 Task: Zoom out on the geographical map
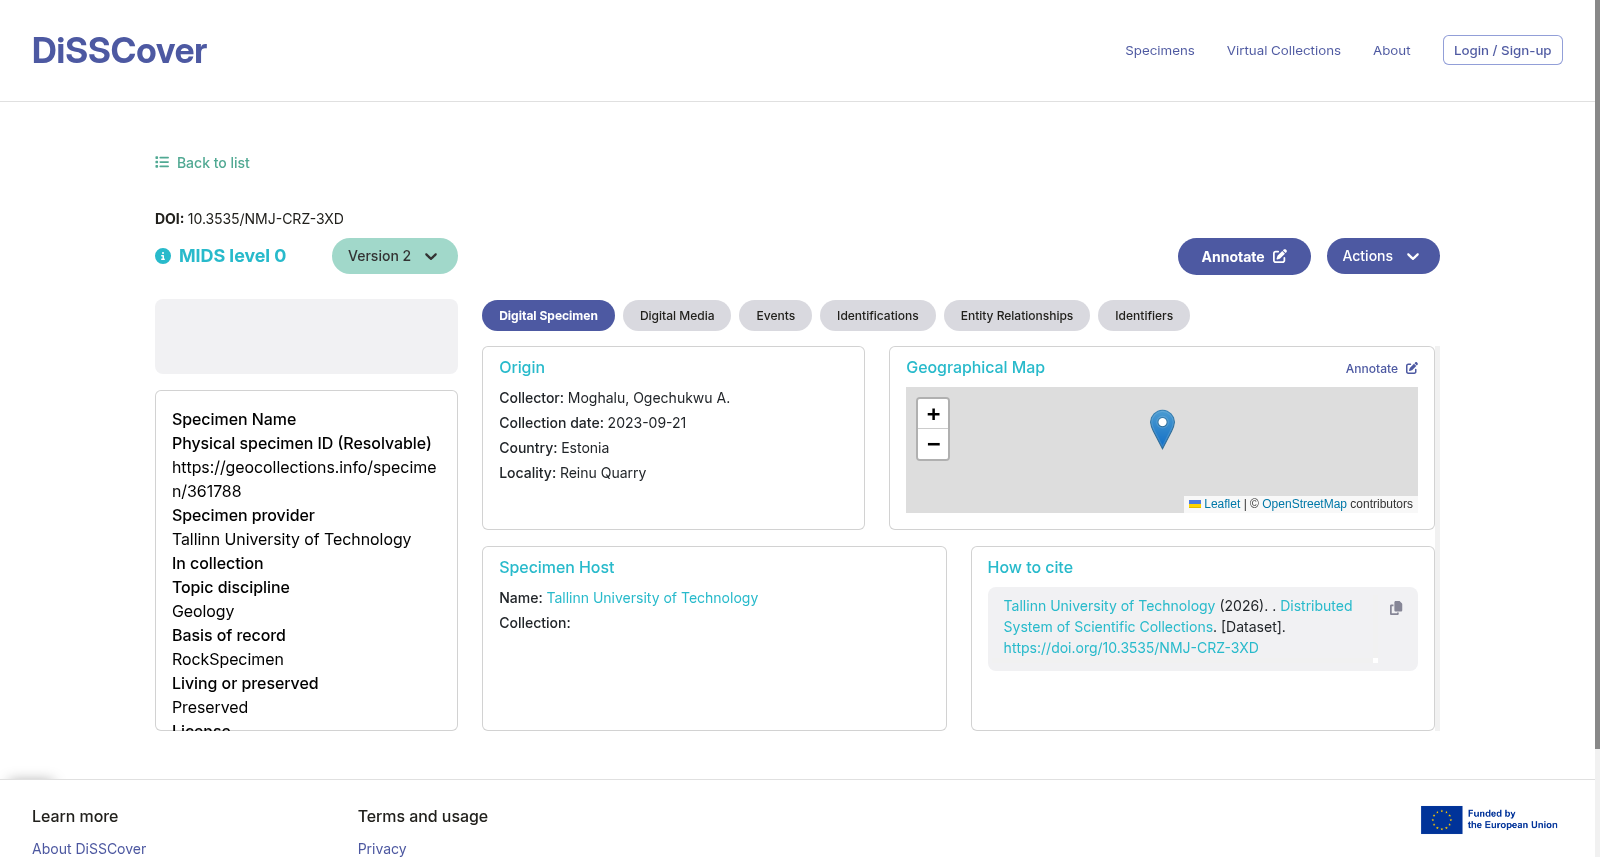(933, 445)
